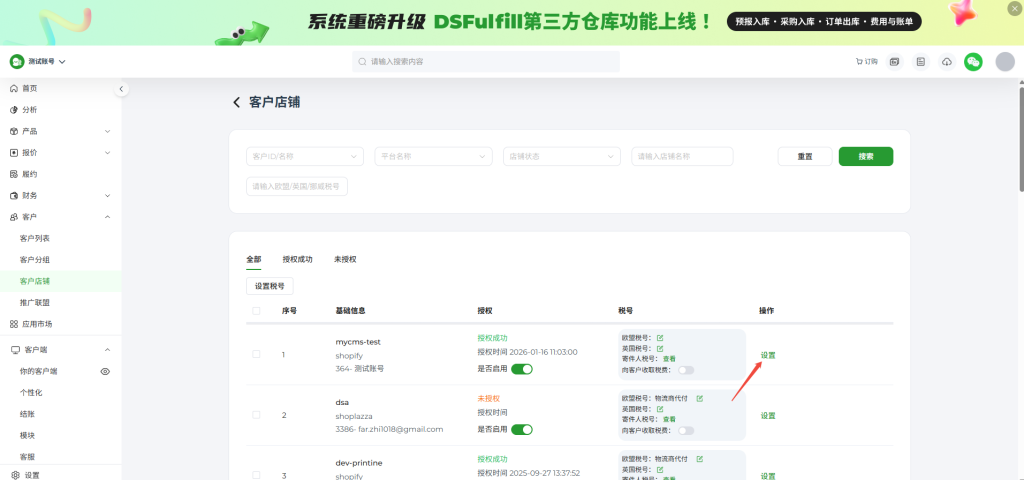Collapse the left sidebar with arrow handle
1024x480 pixels.
click(x=122, y=89)
